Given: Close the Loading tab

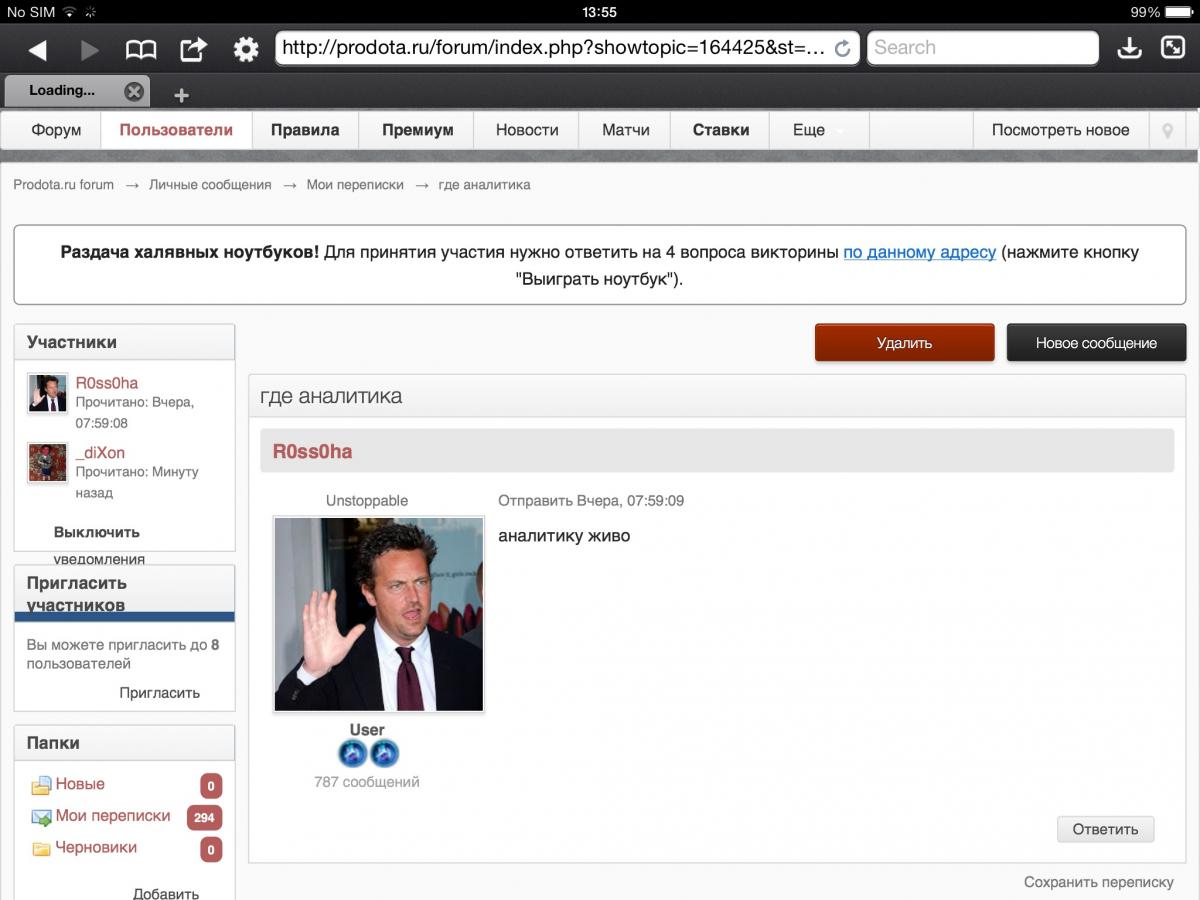Looking at the screenshot, I should [134, 92].
